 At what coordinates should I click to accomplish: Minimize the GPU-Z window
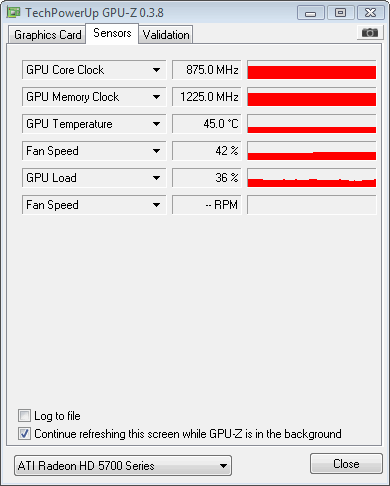311,13
